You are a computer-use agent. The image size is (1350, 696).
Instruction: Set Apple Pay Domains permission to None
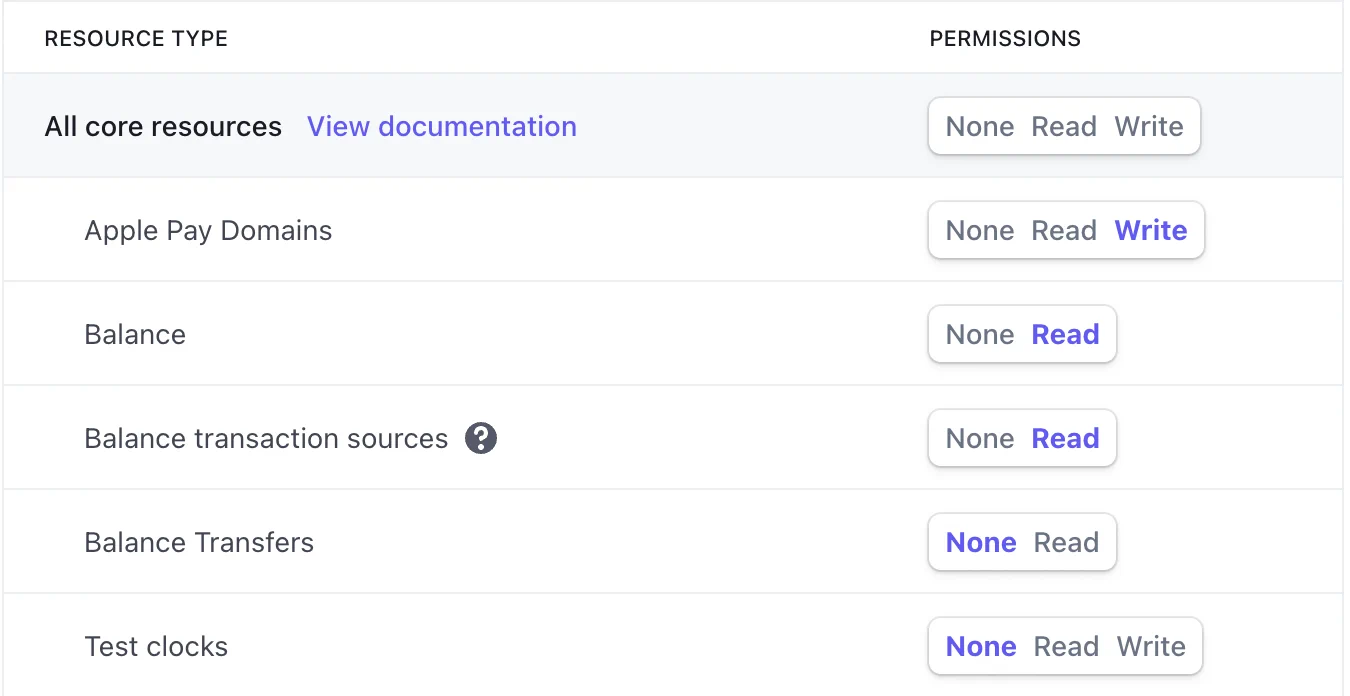pyautogui.click(x=980, y=231)
